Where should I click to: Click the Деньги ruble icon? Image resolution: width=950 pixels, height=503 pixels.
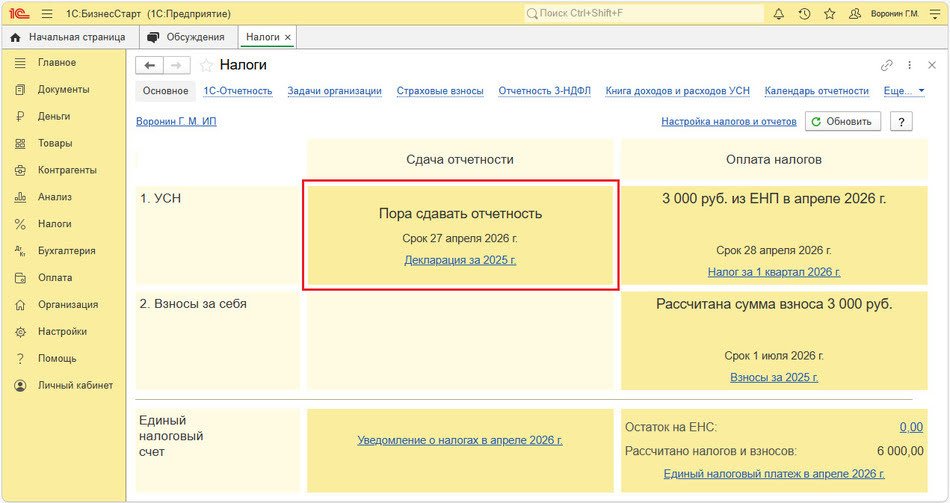pos(20,116)
